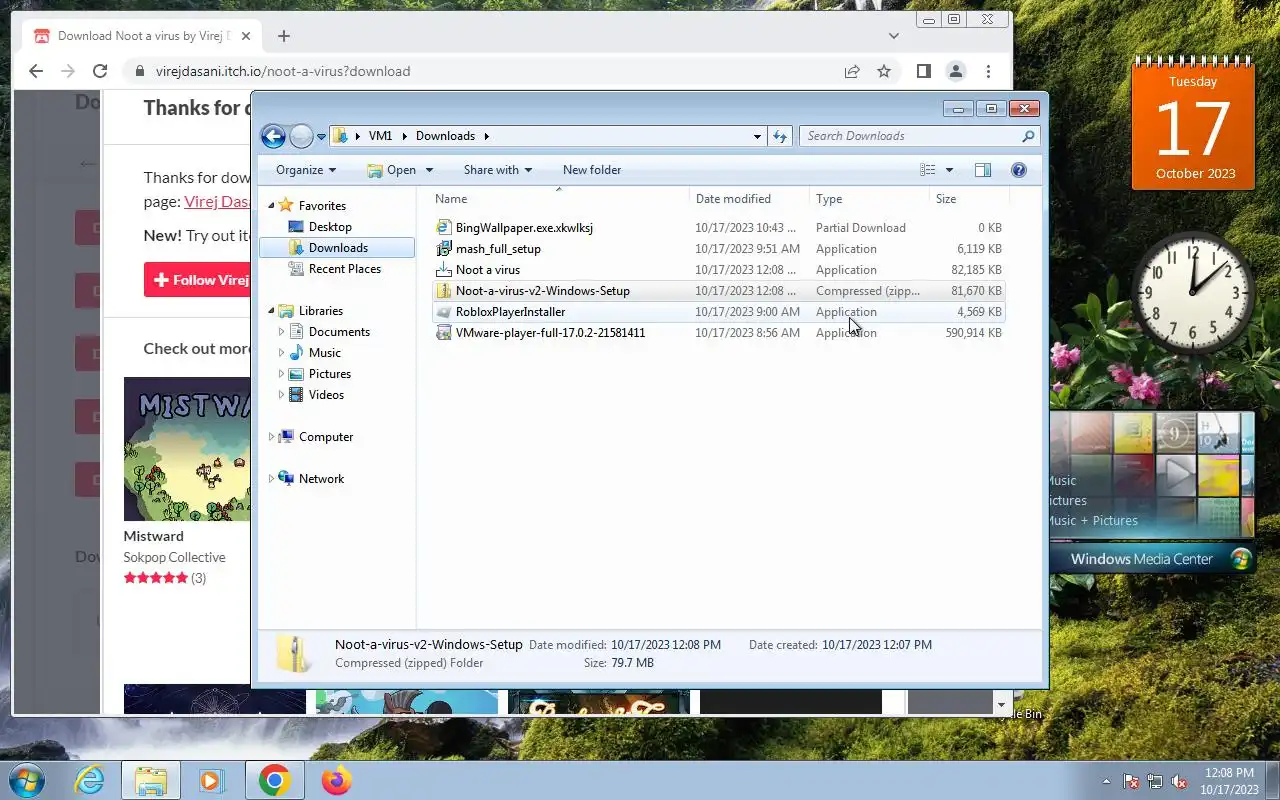Toggle the Chrome side panel icon

click(x=924, y=71)
